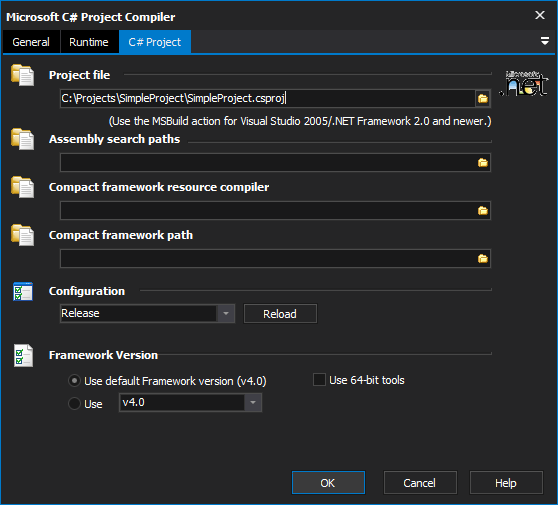Image resolution: width=558 pixels, height=505 pixels.
Task: Click the Project file section documents icon
Action: [22, 75]
